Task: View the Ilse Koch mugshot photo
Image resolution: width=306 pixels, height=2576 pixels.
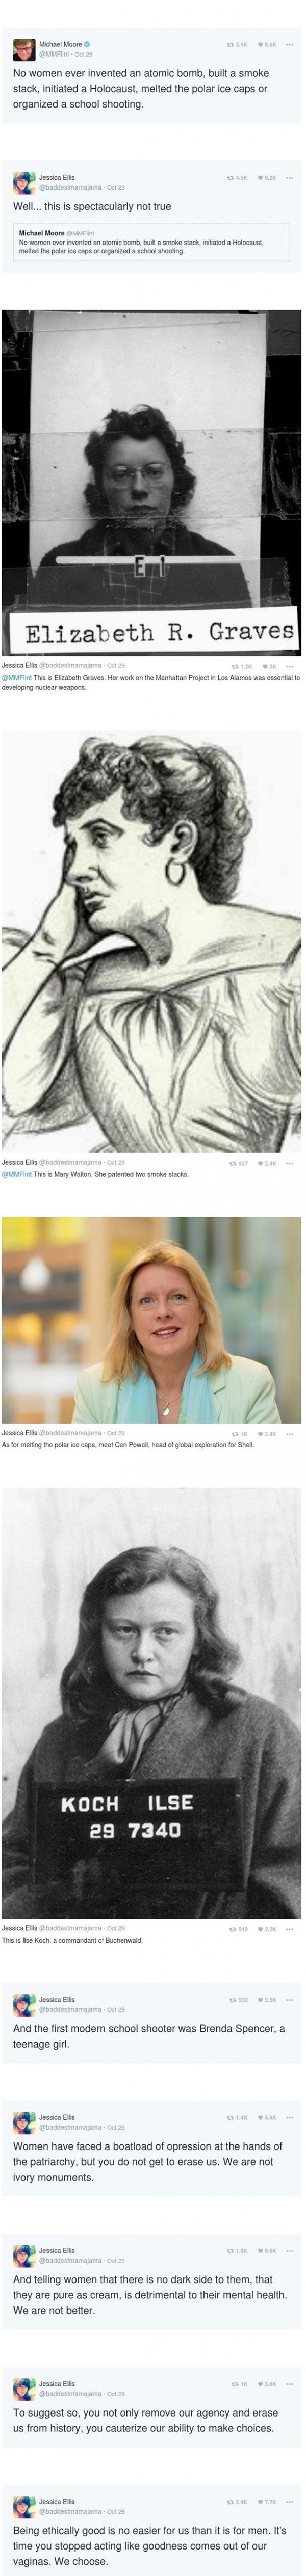Action: (x=152, y=1702)
